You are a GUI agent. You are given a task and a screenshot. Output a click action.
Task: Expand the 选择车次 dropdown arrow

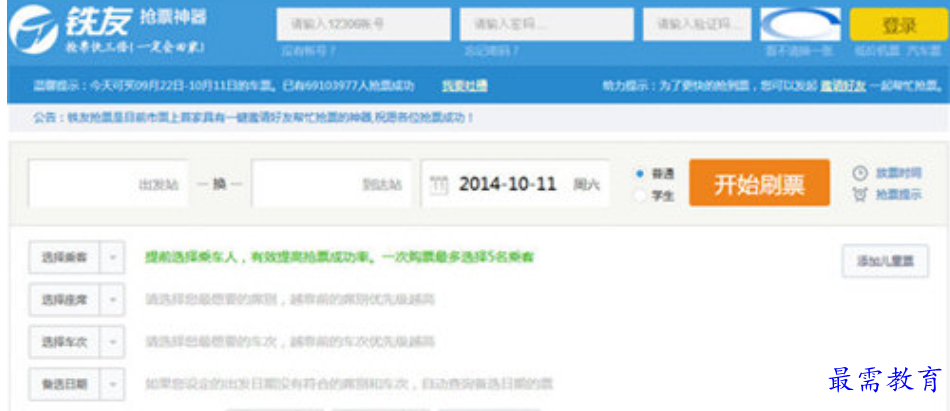pyautogui.click(x=113, y=342)
